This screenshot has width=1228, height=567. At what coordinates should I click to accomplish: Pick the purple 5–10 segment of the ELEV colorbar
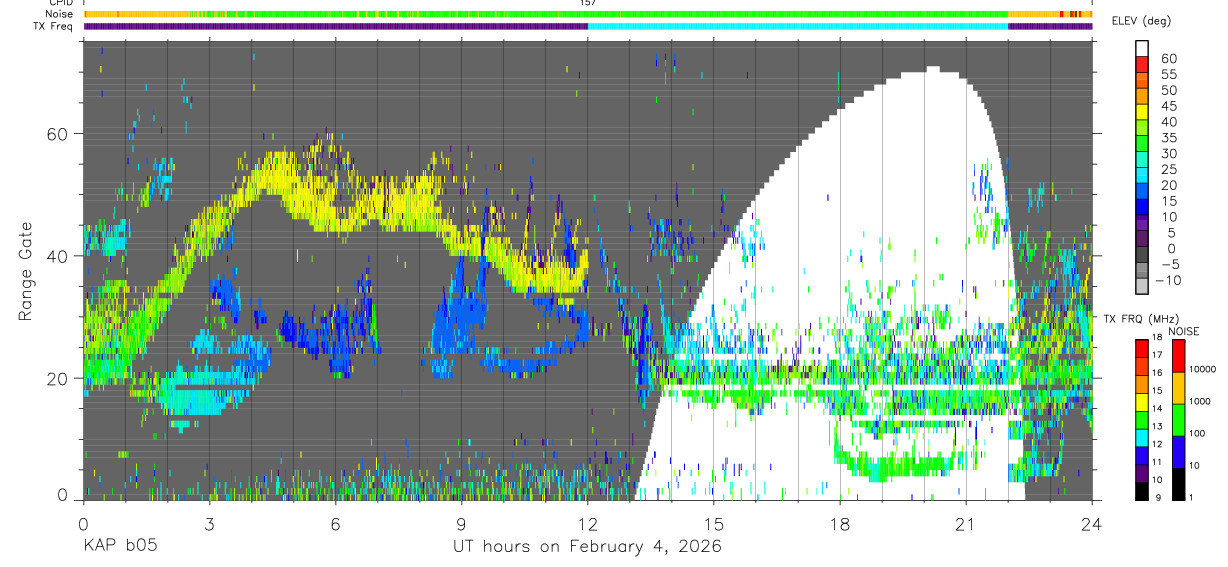click(1142, 225)
